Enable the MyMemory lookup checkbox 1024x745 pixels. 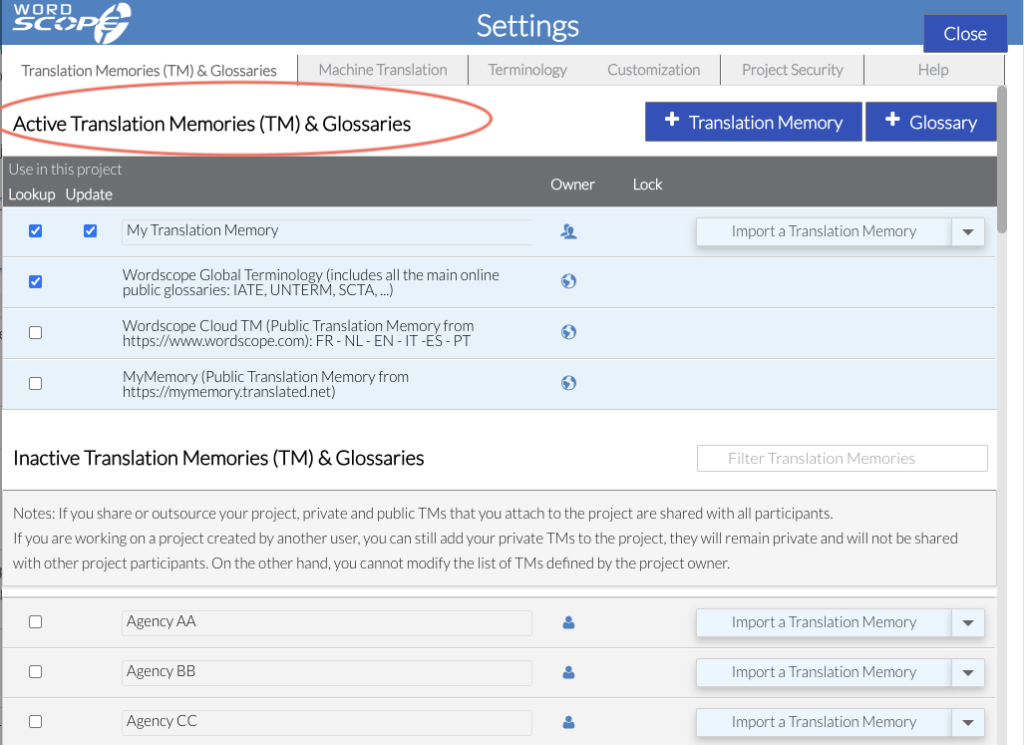[x=36, y=383]
